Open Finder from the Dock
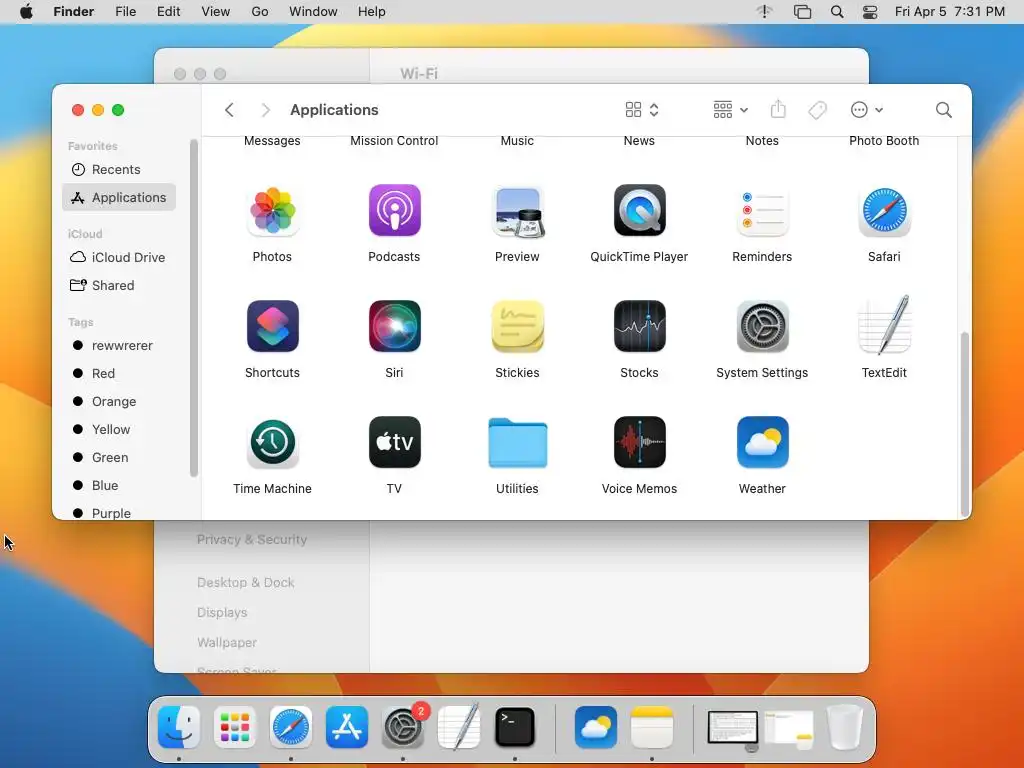Image resolution: width=1024 pixels, height=768 pixels. click(x=179, y=727)
